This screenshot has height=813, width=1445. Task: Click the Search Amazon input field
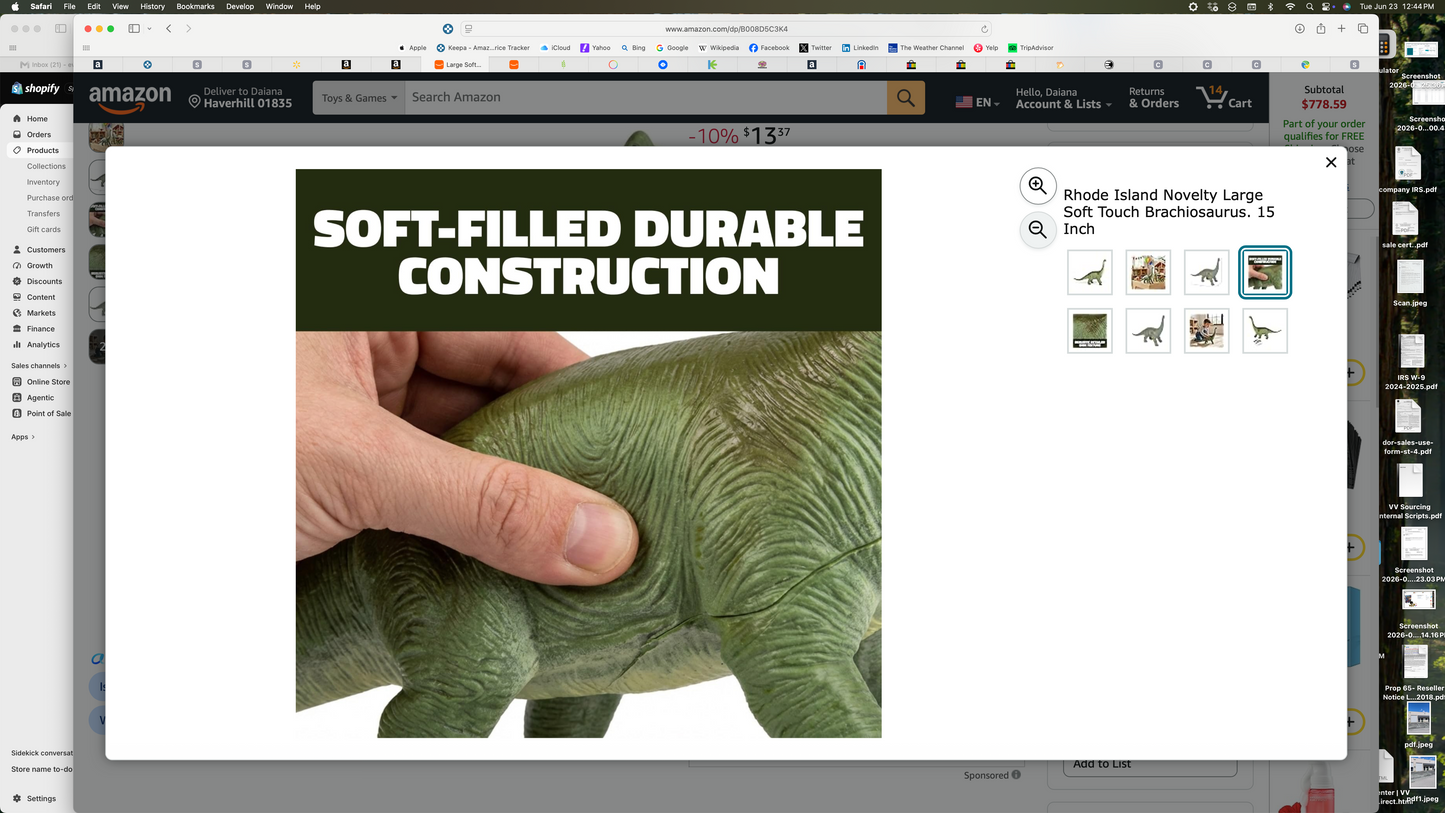[645, 98]
